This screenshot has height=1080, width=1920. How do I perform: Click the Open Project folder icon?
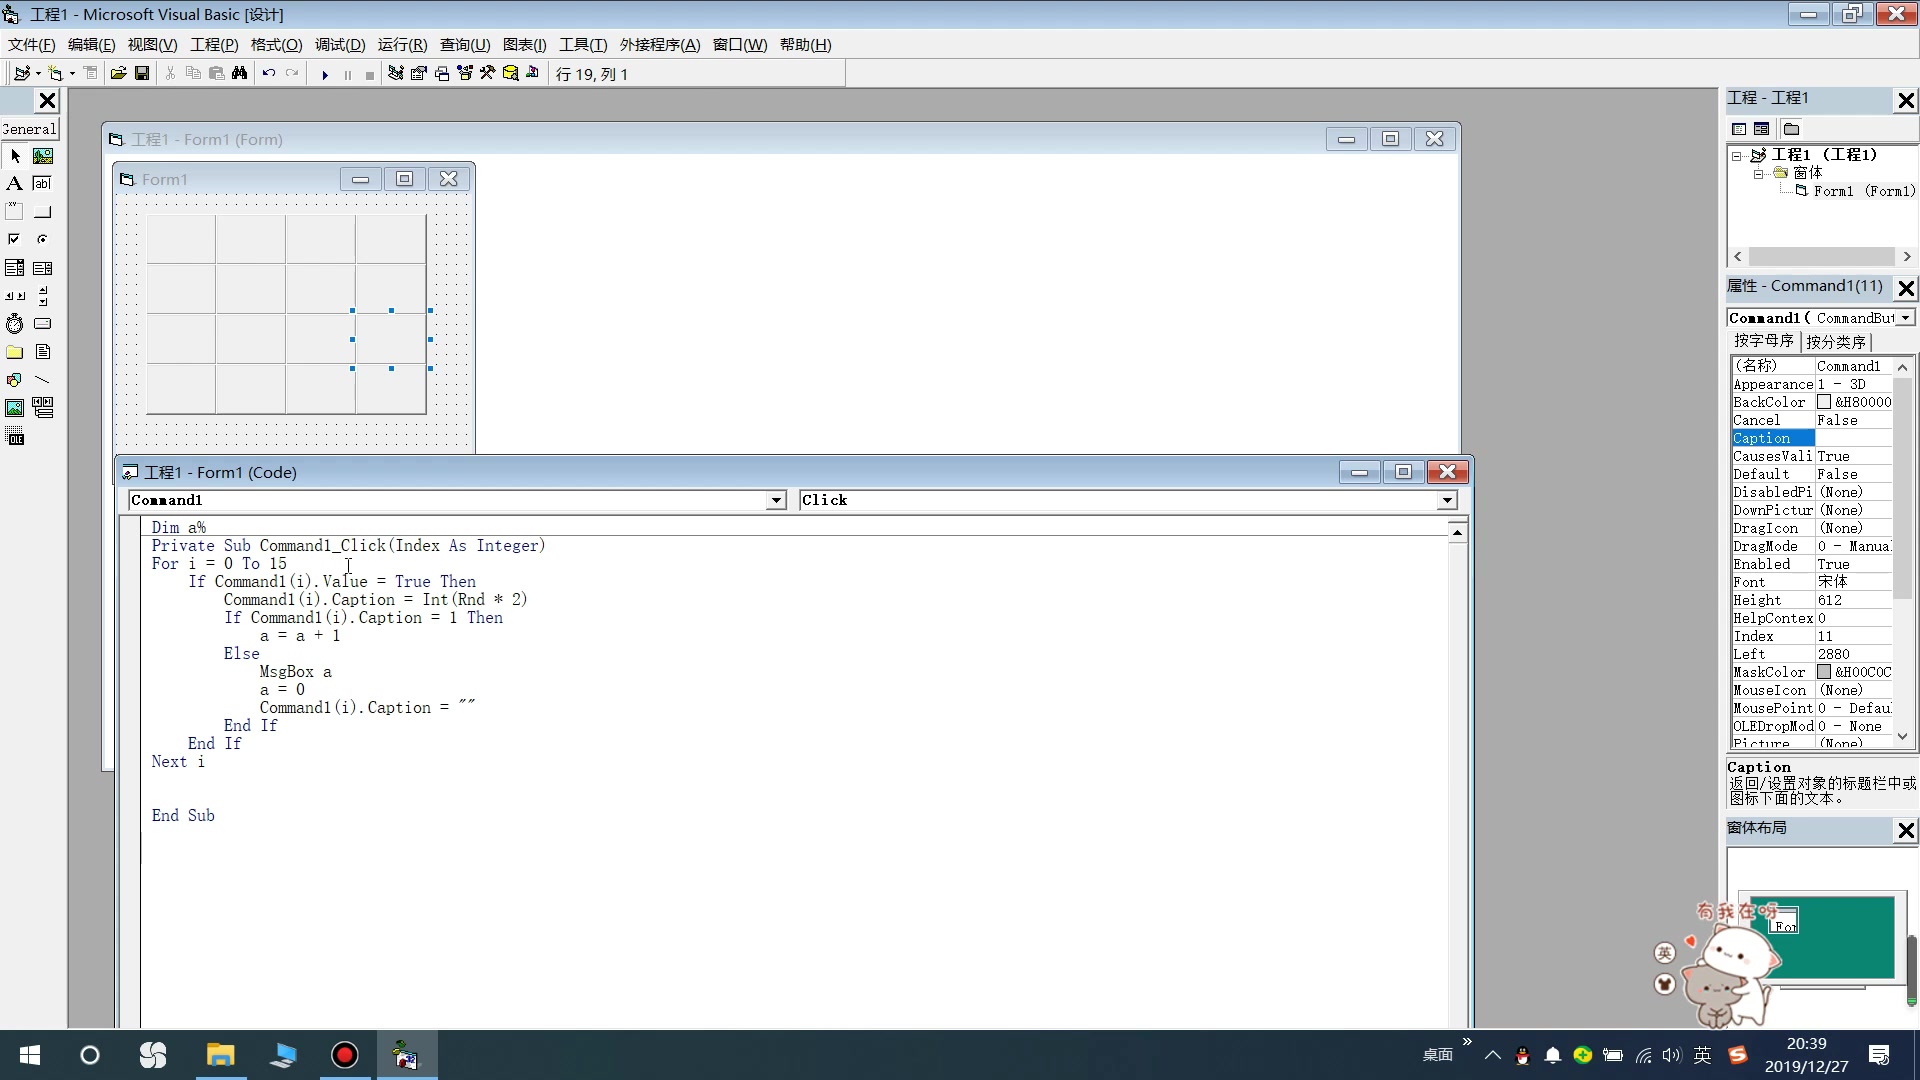[118, 74]
